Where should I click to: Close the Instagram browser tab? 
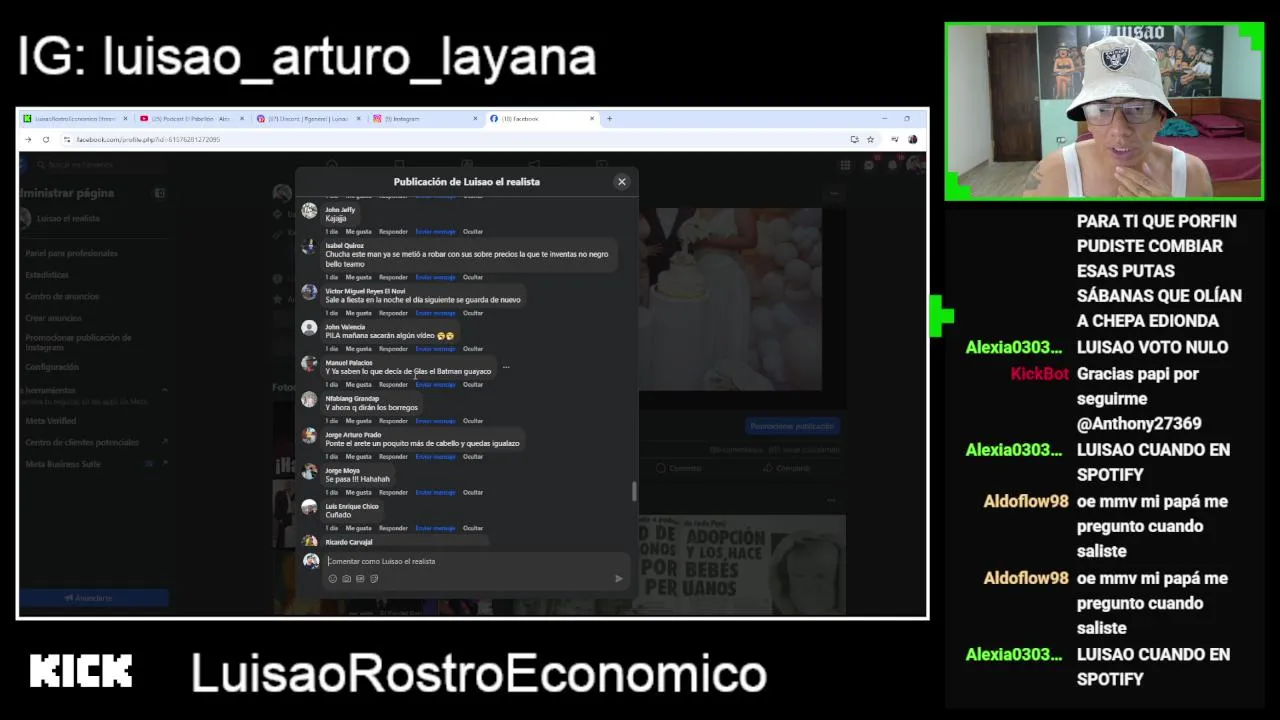click(x=475, y=119)
